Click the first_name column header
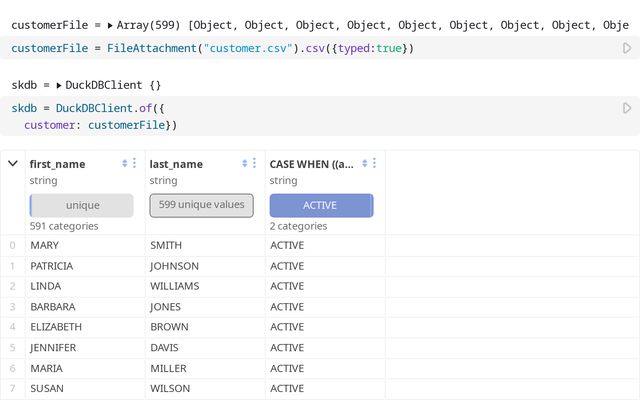The image size is (640, 400). pos(58,164)
